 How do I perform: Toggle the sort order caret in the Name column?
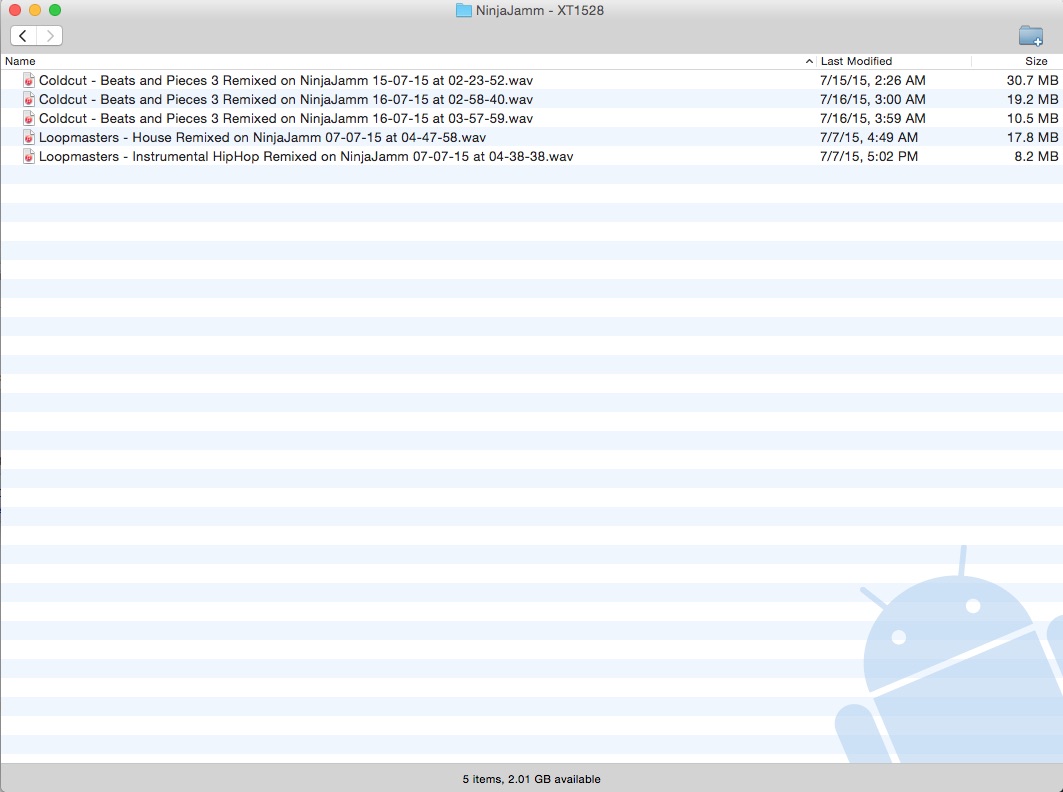(x=809, y=61)
